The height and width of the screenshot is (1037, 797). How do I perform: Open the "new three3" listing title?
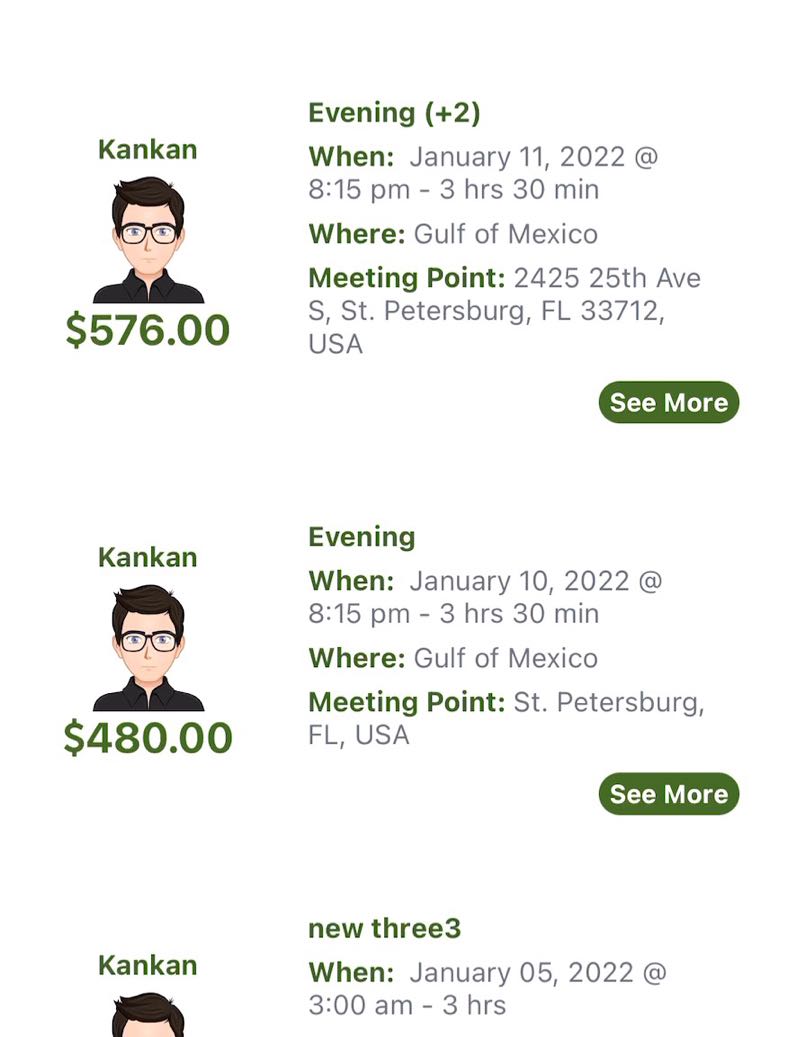[x=384, y=928]
